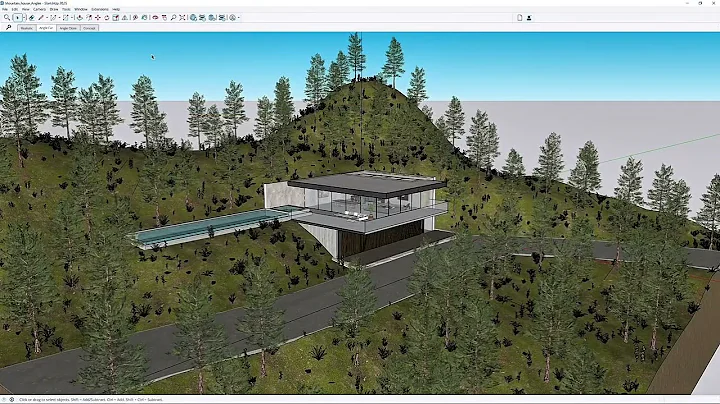Select the Pan hand tool
720x404 pixels.
[x=164, y=17]
